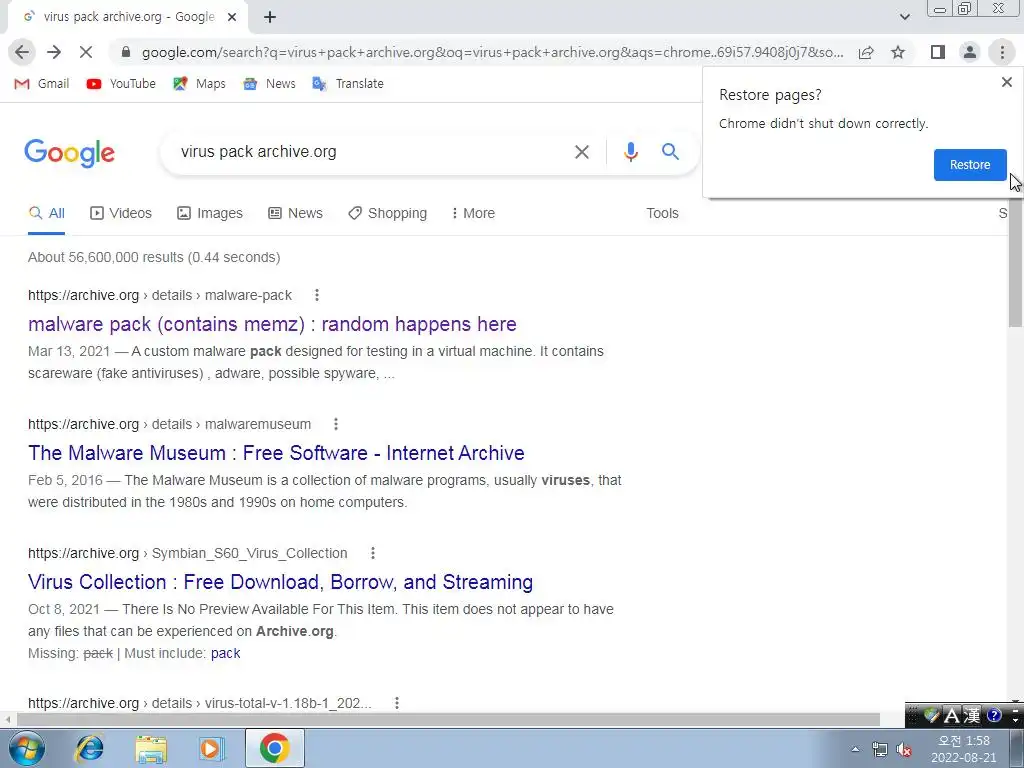
Task: Click the network tray icon
Action: point(880,750)
